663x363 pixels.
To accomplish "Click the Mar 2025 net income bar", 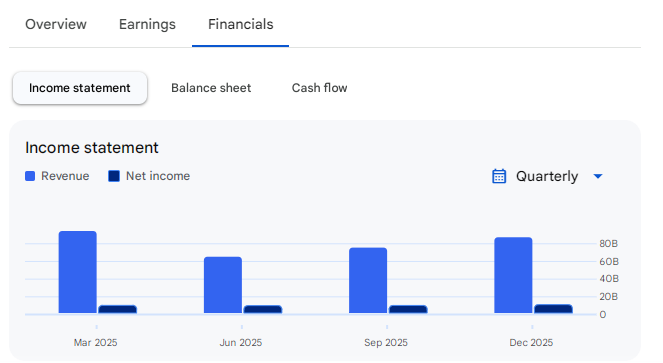I will (x=118, y=309).
